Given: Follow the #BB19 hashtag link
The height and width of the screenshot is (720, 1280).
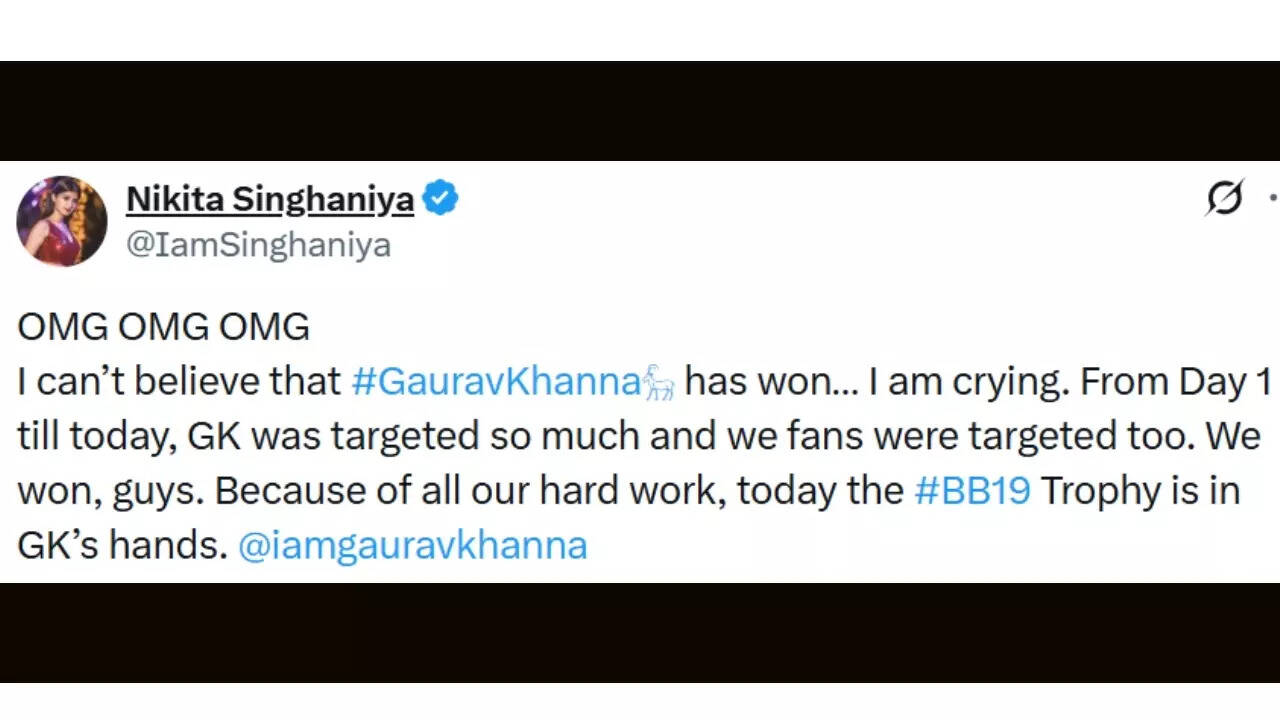Looking at the screenshot, I should (x=972, y=491).
